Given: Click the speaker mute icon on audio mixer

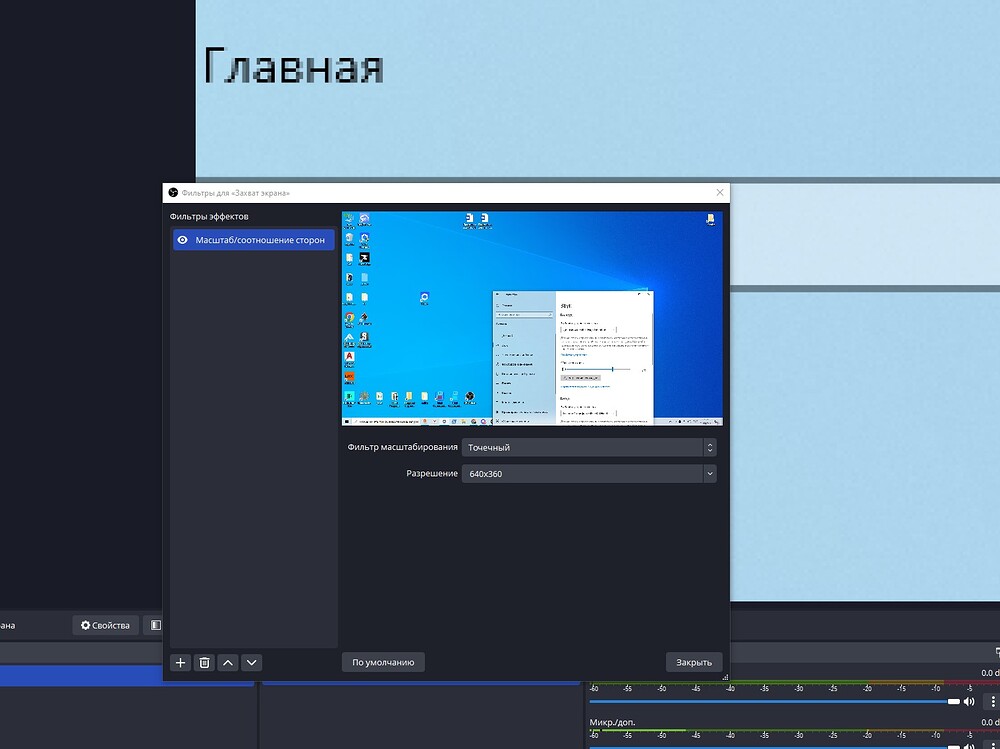Looking at the screenshot, I should [969, 702].
